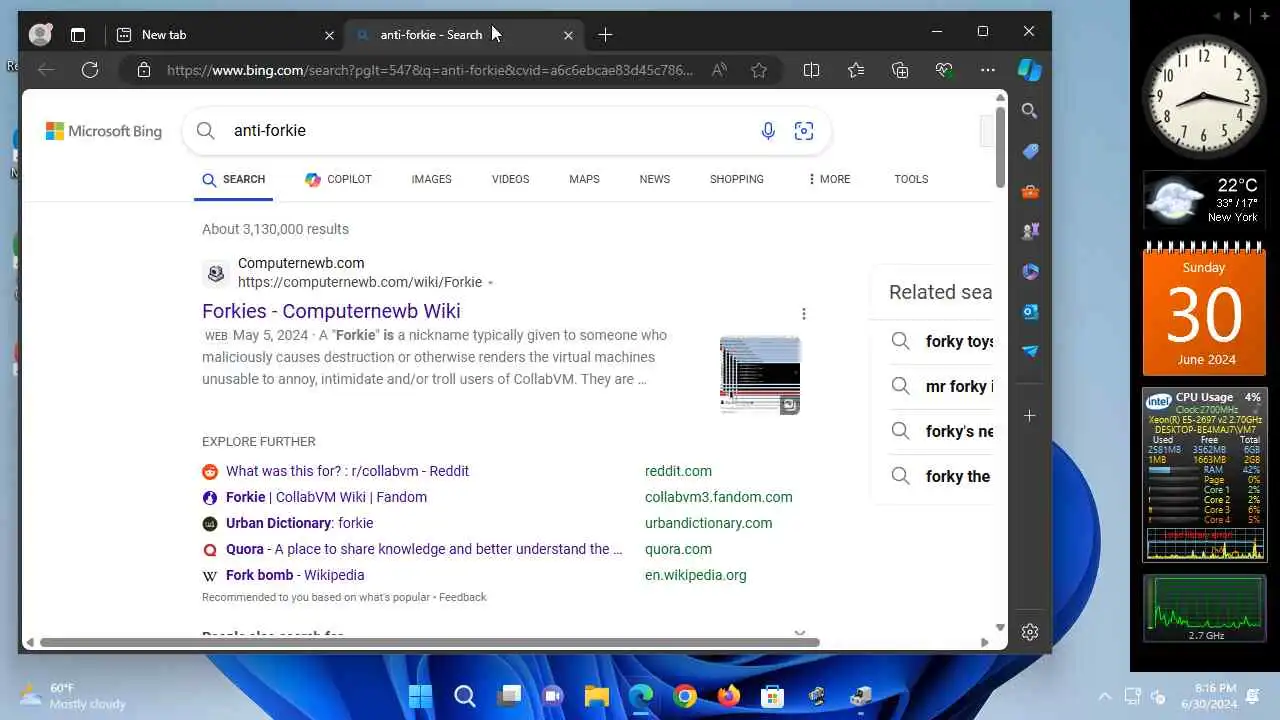
Task: Click the vertical page scrollbar
Action: tap(1000, 146)
